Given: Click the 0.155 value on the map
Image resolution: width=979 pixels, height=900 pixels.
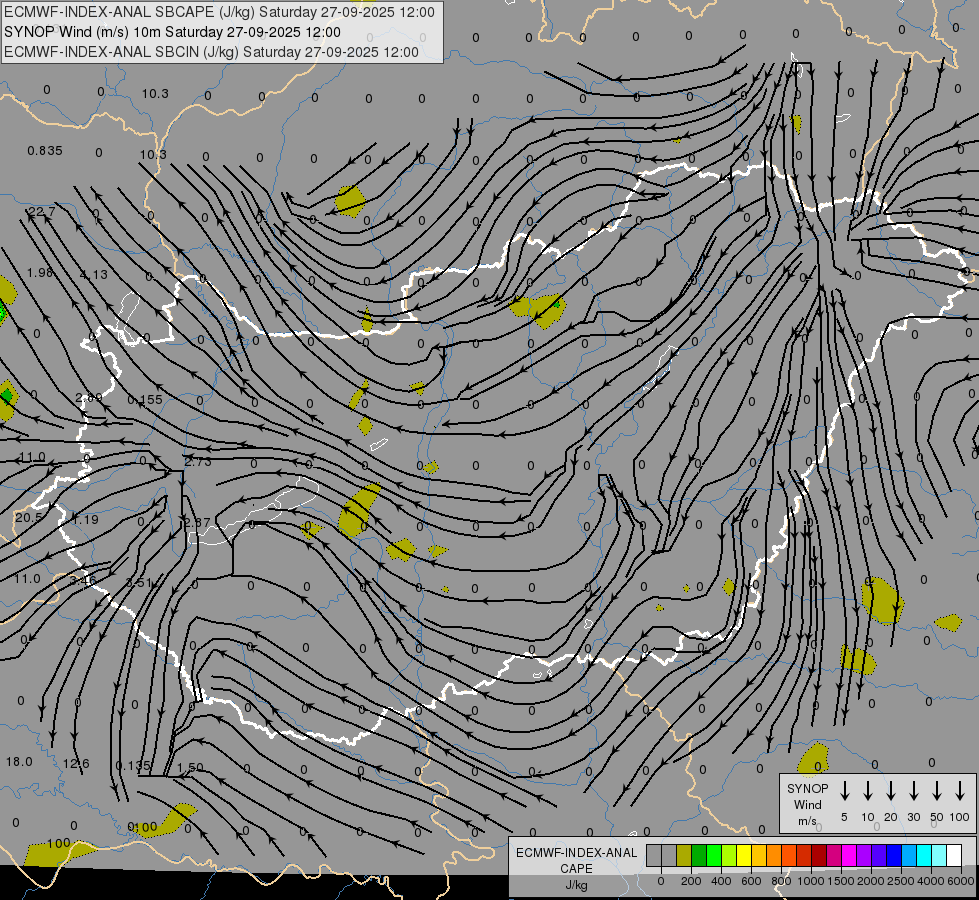Looking at the screenshot, I should coord(145,399).
